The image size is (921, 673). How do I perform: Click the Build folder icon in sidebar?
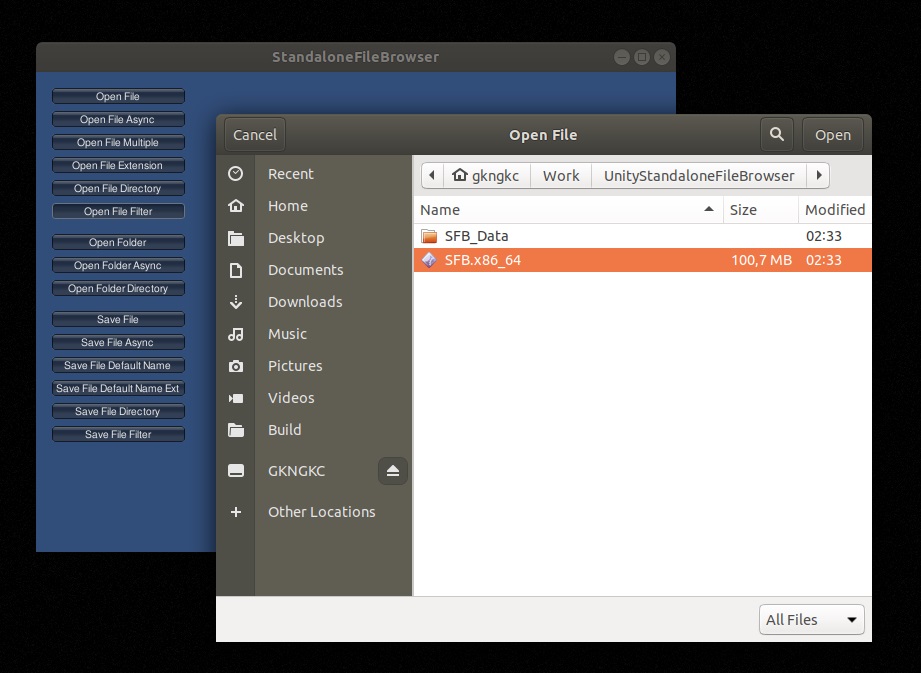[236, 430]
